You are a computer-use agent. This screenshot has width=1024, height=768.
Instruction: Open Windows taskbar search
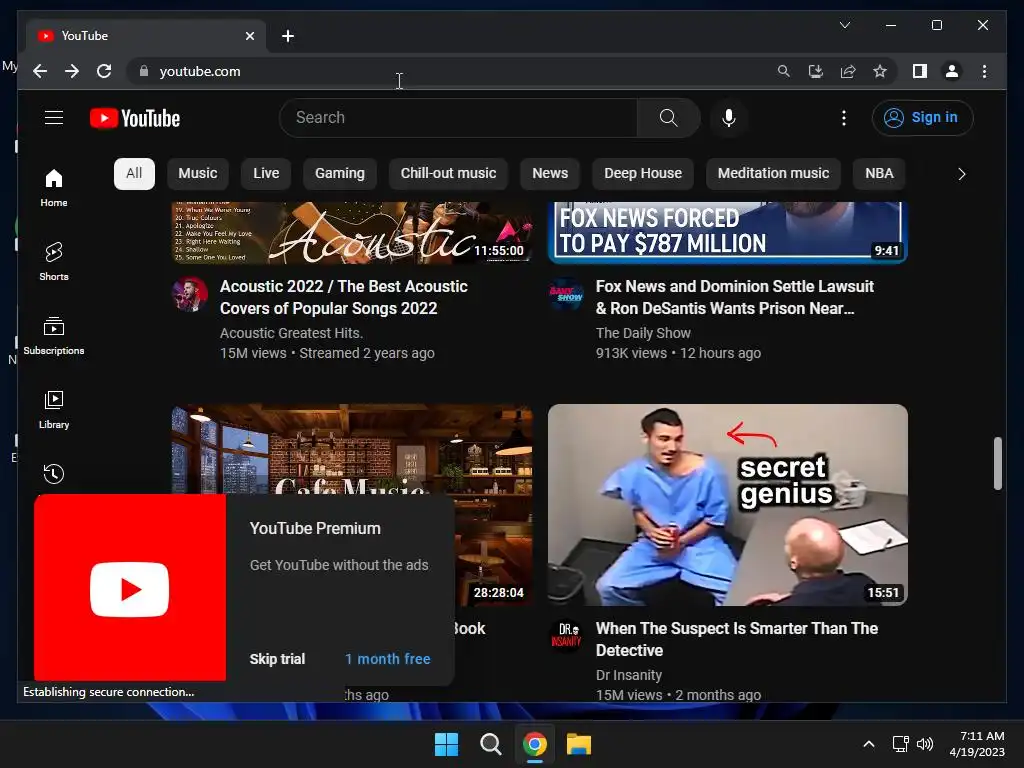tap(490, 744)
